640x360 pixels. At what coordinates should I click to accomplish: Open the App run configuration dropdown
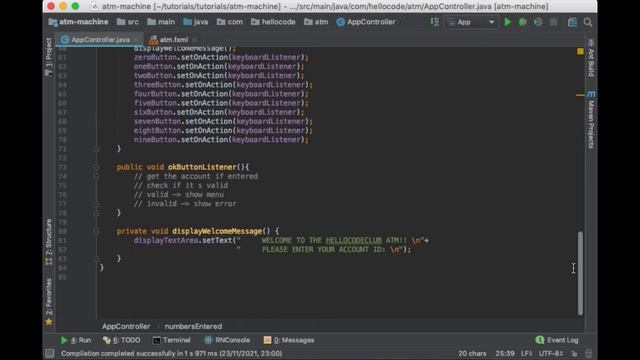471,22
